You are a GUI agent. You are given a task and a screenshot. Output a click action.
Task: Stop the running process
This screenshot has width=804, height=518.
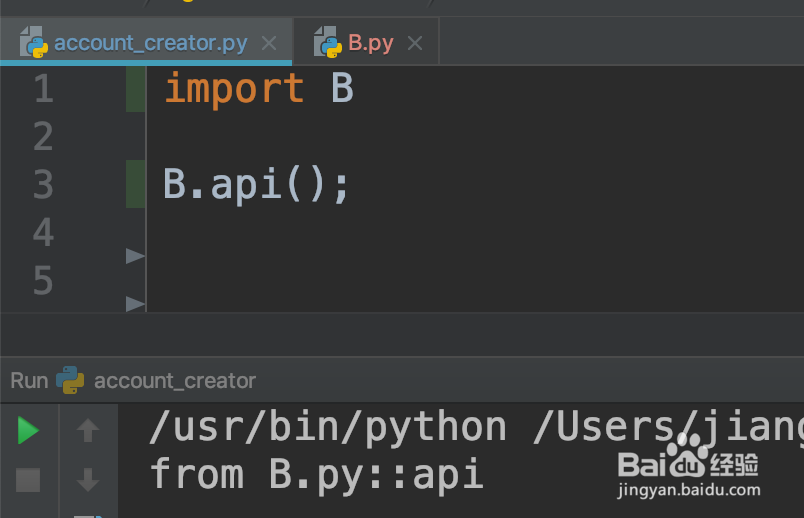pos(28,480)
